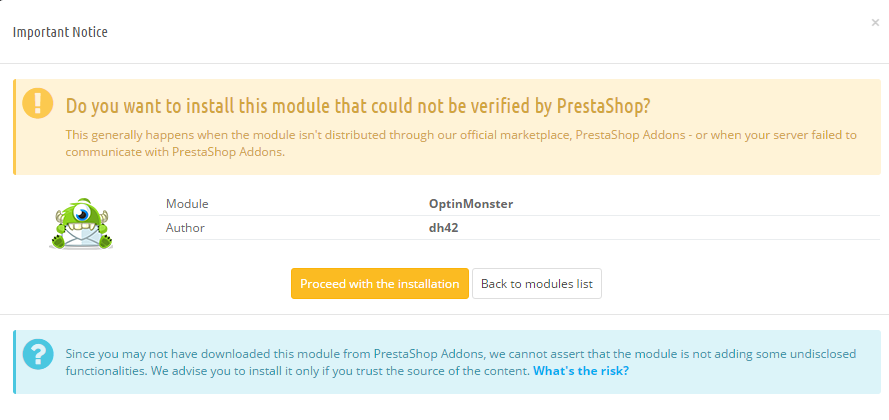The width and height of the screenshot is (889, 420).
Task: Click "trust the source of the content" sentence
Action: [444, 371]
